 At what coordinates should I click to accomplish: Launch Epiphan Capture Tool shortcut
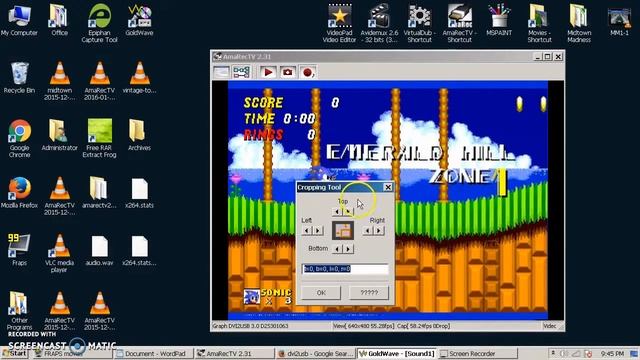pos(99,24)
